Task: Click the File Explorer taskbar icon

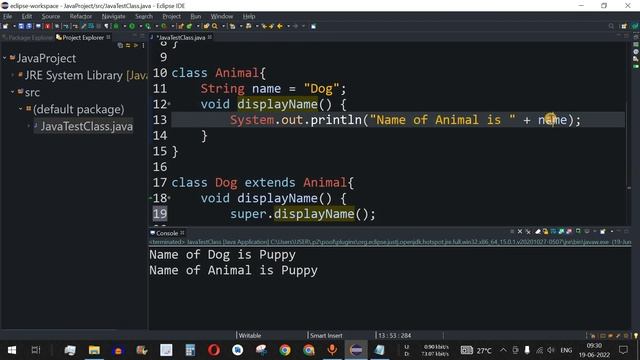Action: click(94, 350)
